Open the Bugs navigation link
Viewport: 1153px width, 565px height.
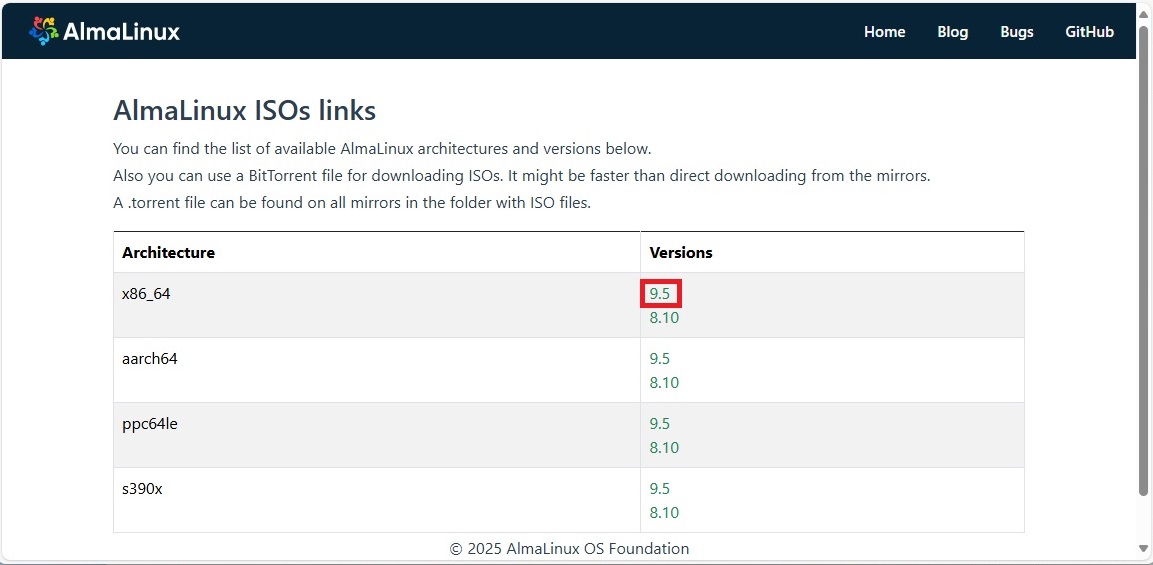pyautogui.click(x=1017, y=32)
